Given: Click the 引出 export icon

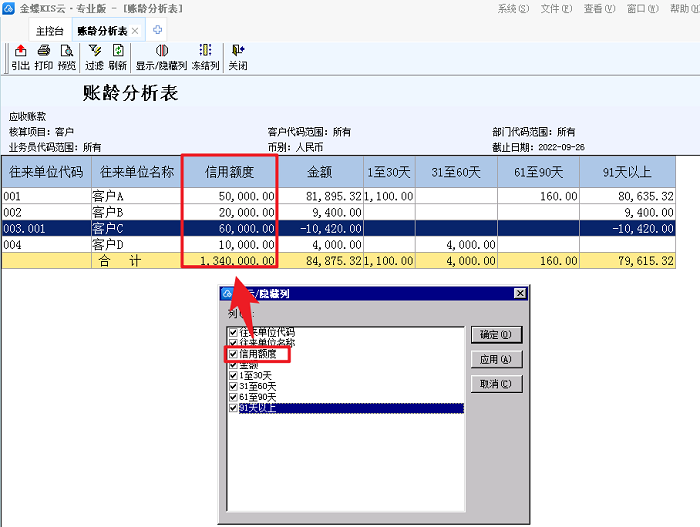Looking at the screenshot, I should click(20, 57).
